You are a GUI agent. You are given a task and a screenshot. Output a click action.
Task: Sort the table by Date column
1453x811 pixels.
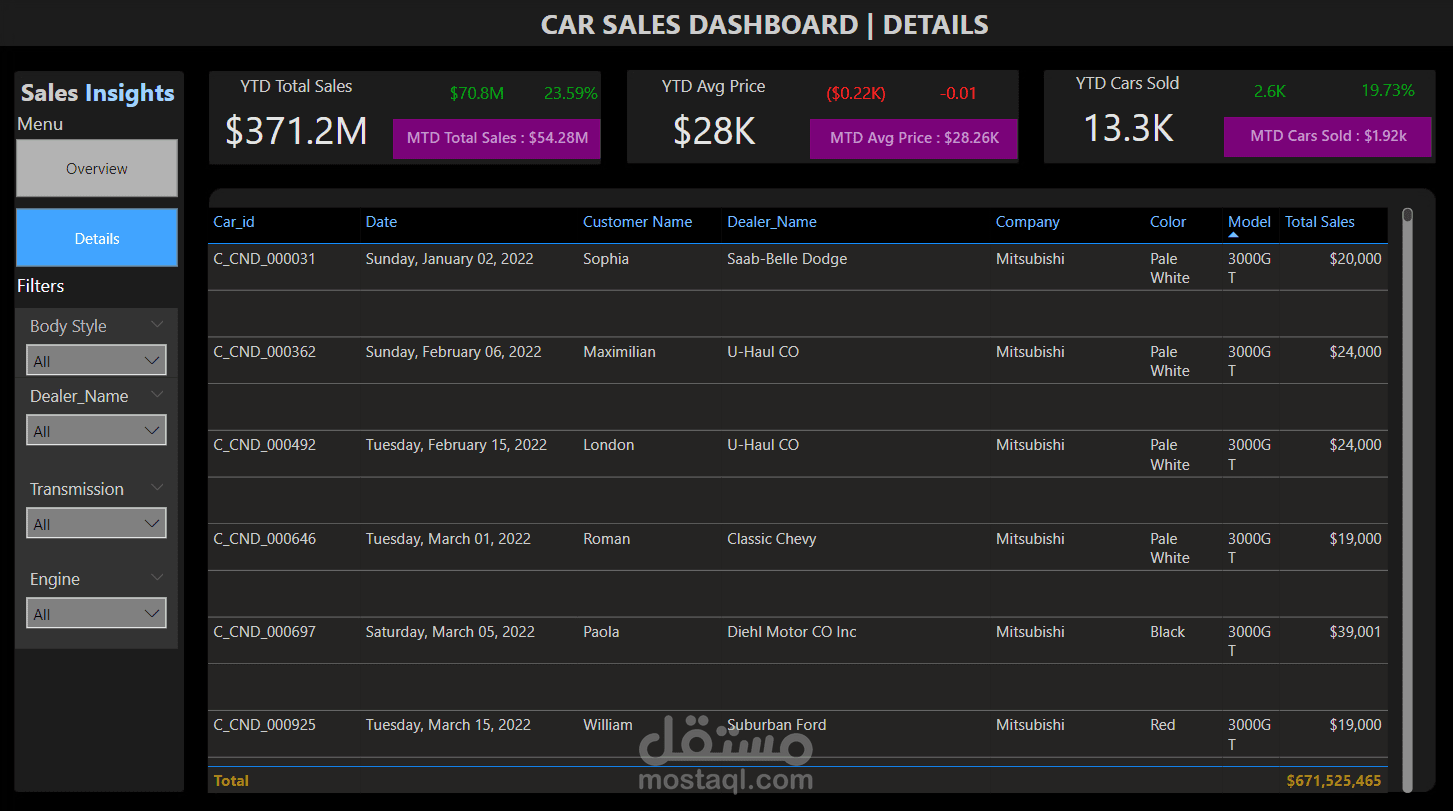coord(381,221)
